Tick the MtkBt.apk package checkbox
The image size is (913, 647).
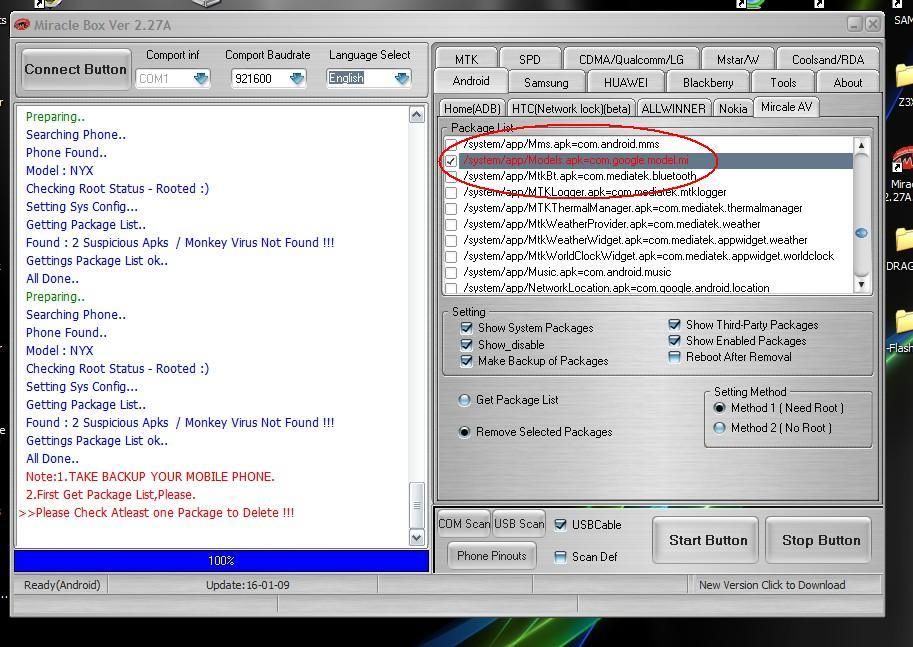tap(452, 177)
